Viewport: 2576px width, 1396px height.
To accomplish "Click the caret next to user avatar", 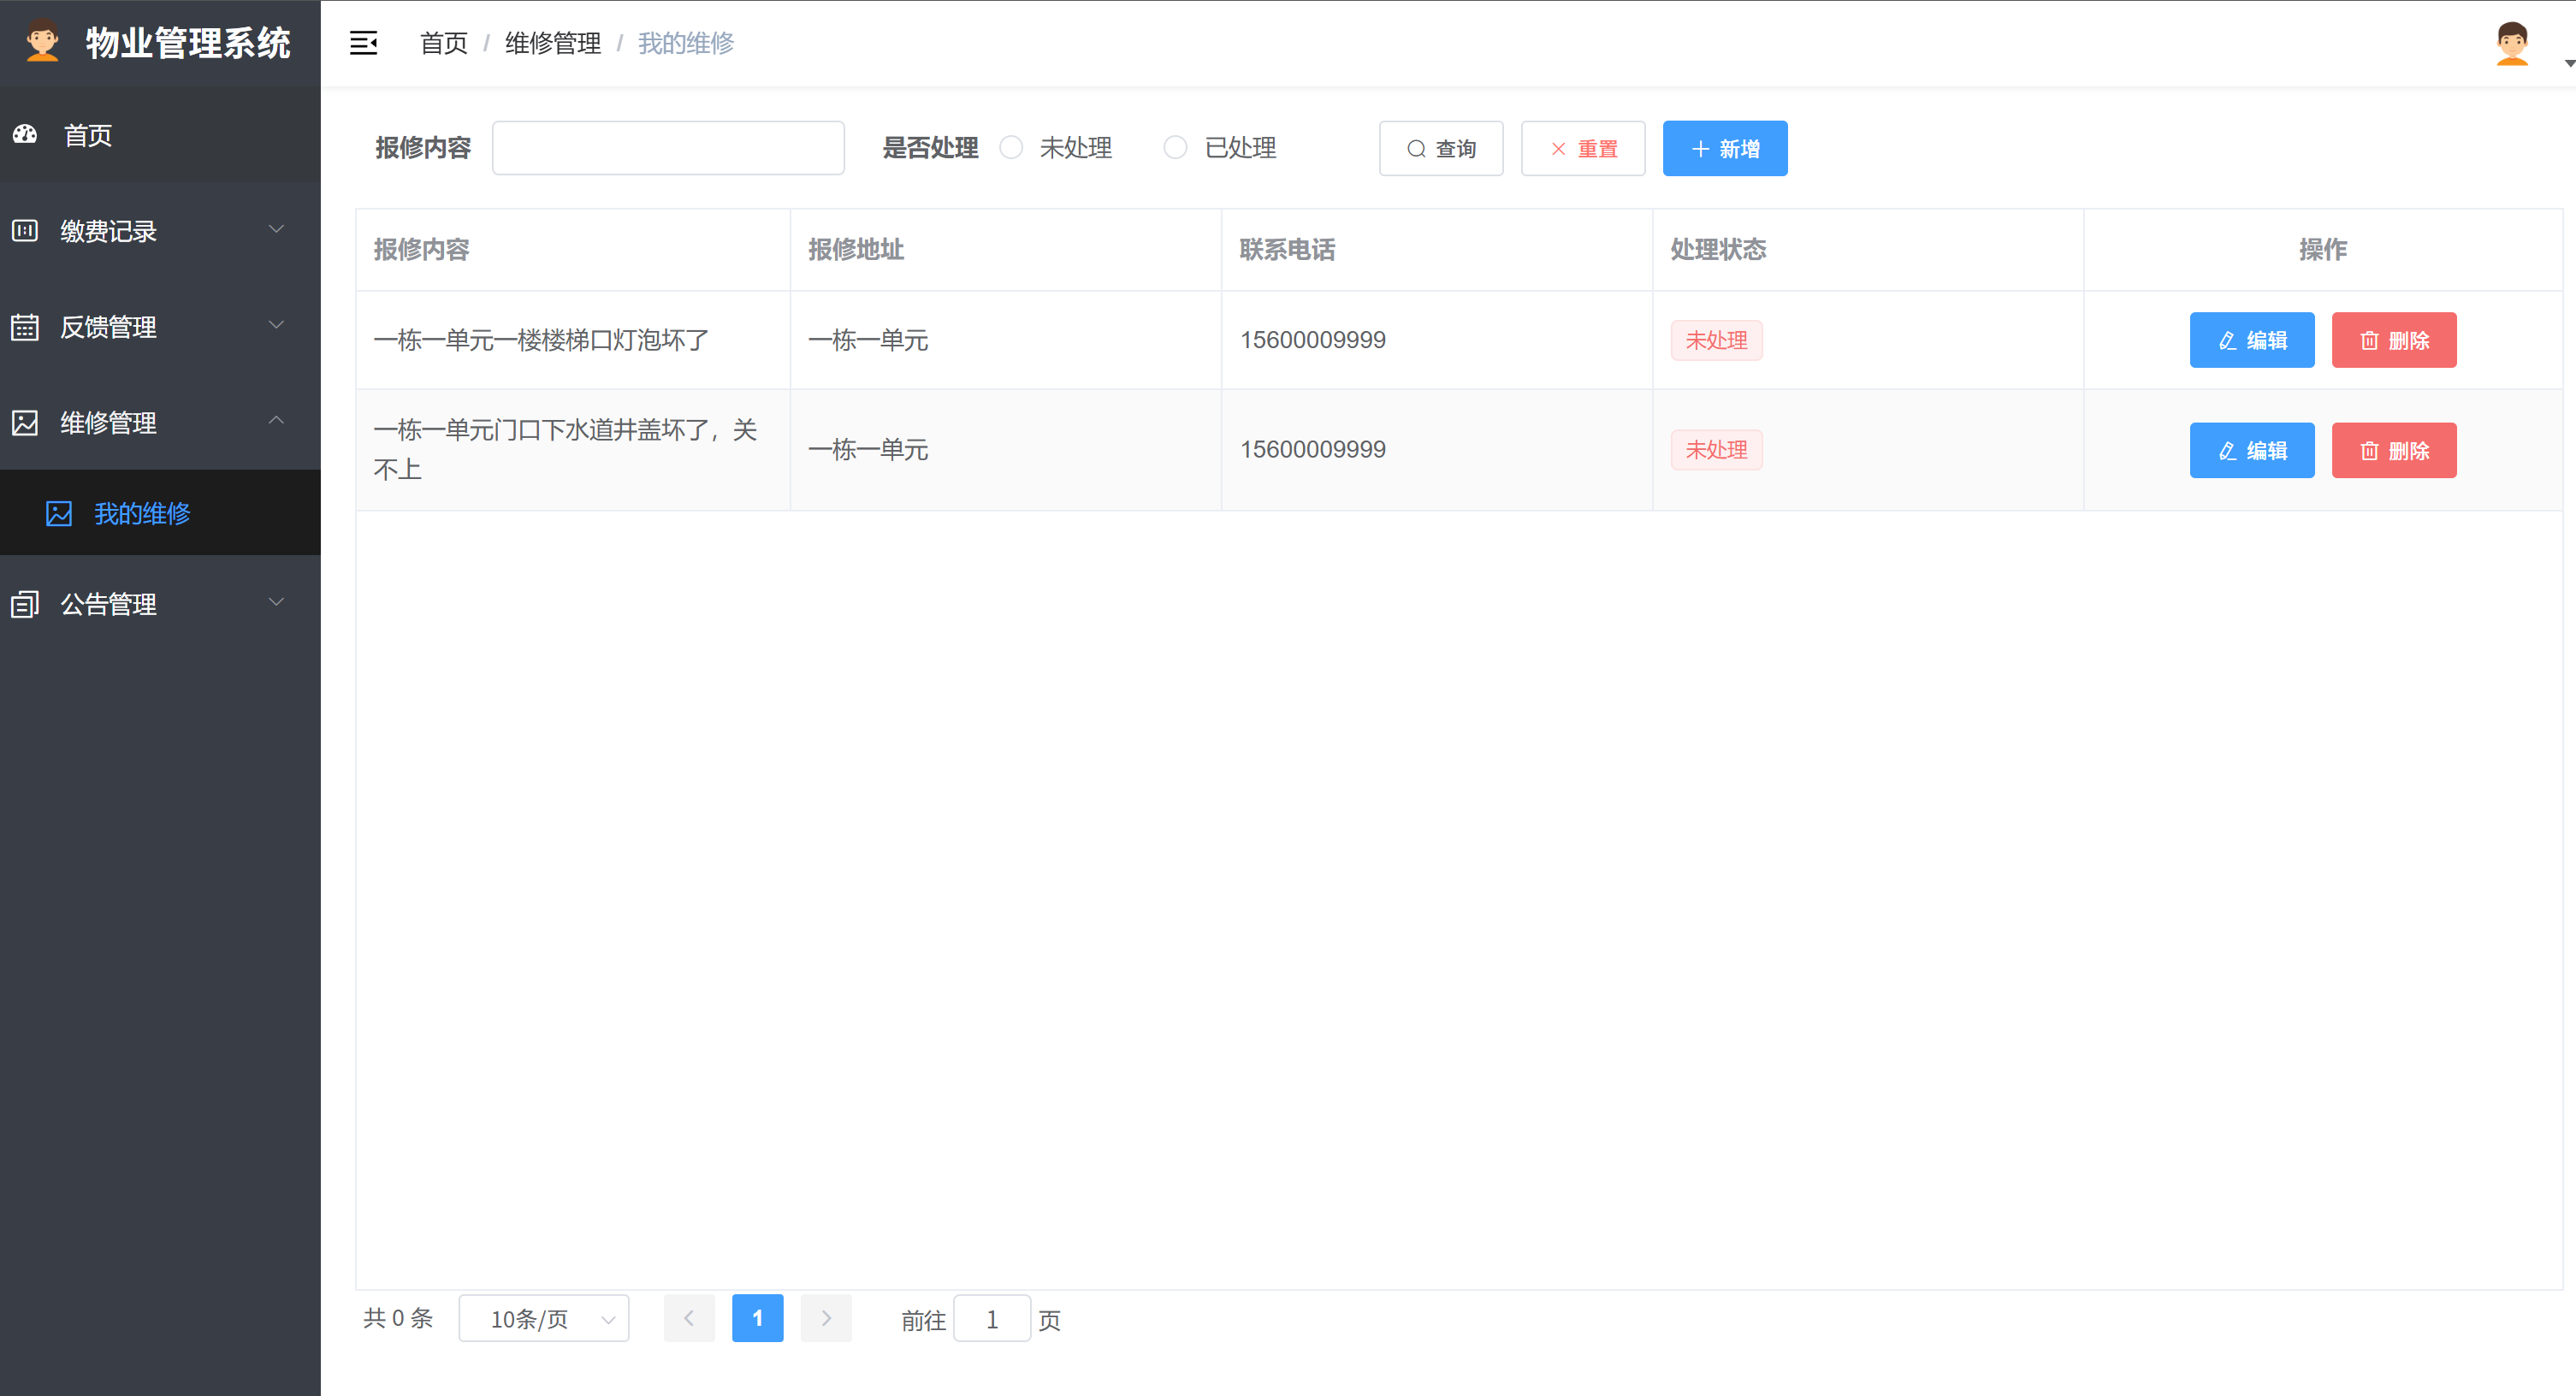I will (2568, 63).
